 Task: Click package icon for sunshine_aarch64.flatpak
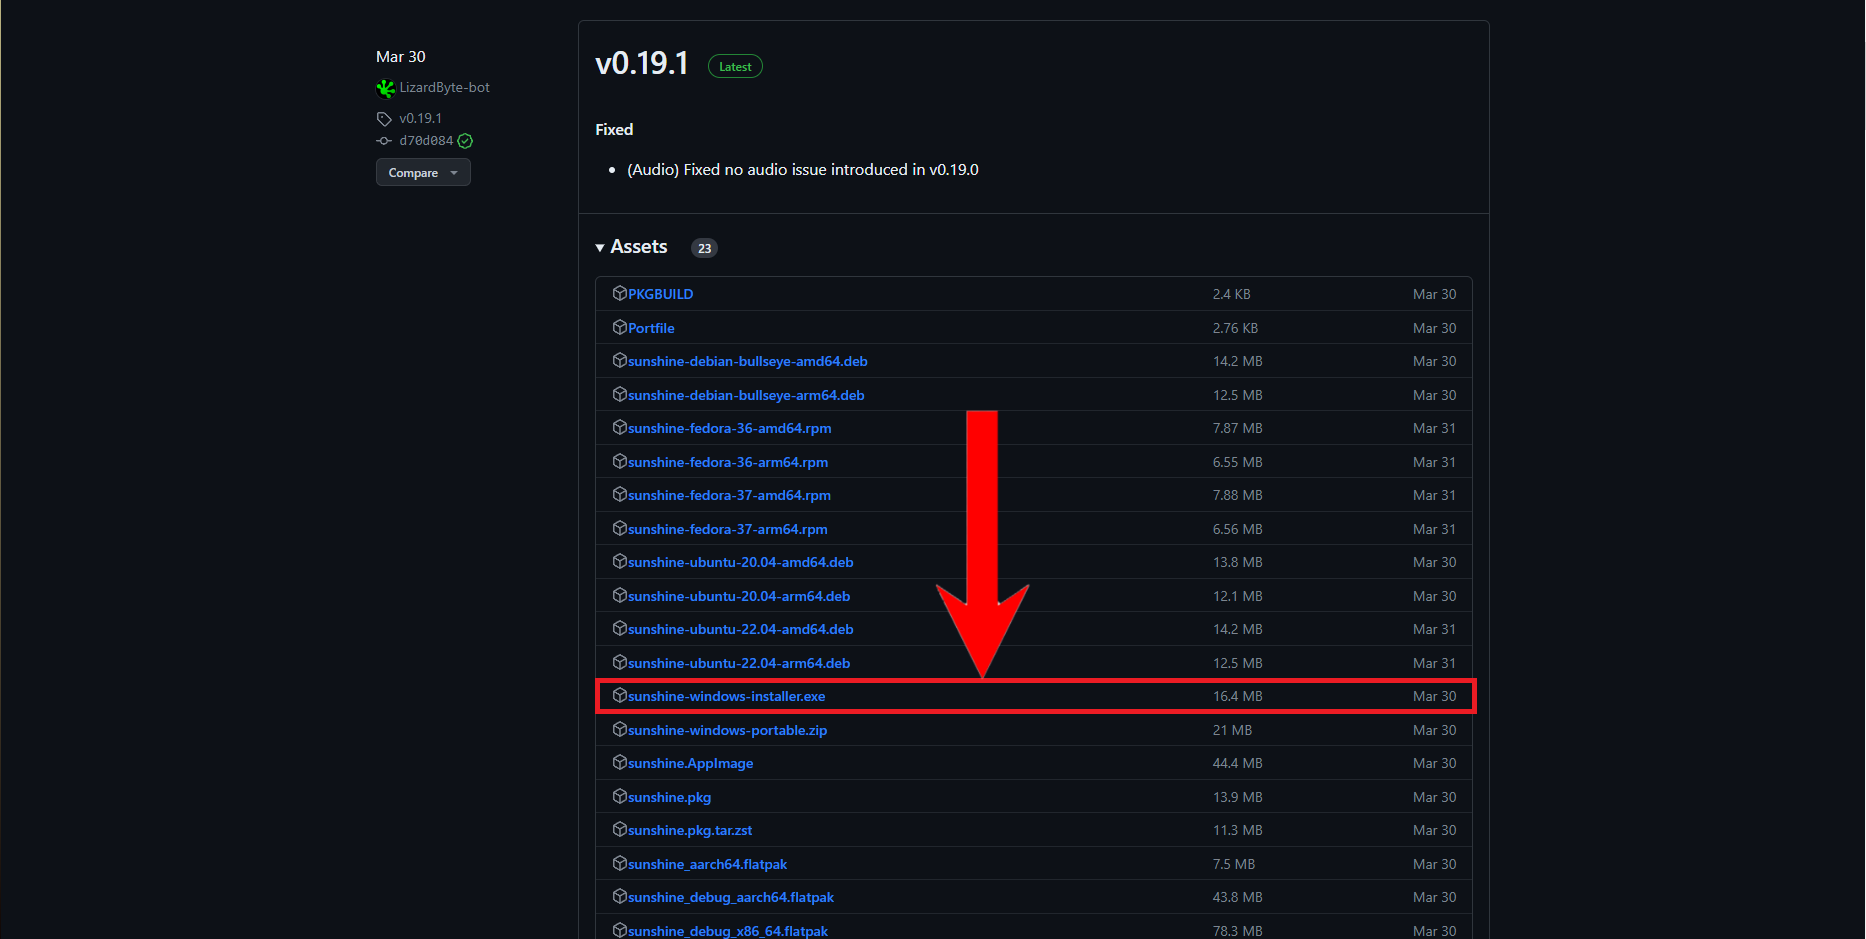(x=620, y=863)
